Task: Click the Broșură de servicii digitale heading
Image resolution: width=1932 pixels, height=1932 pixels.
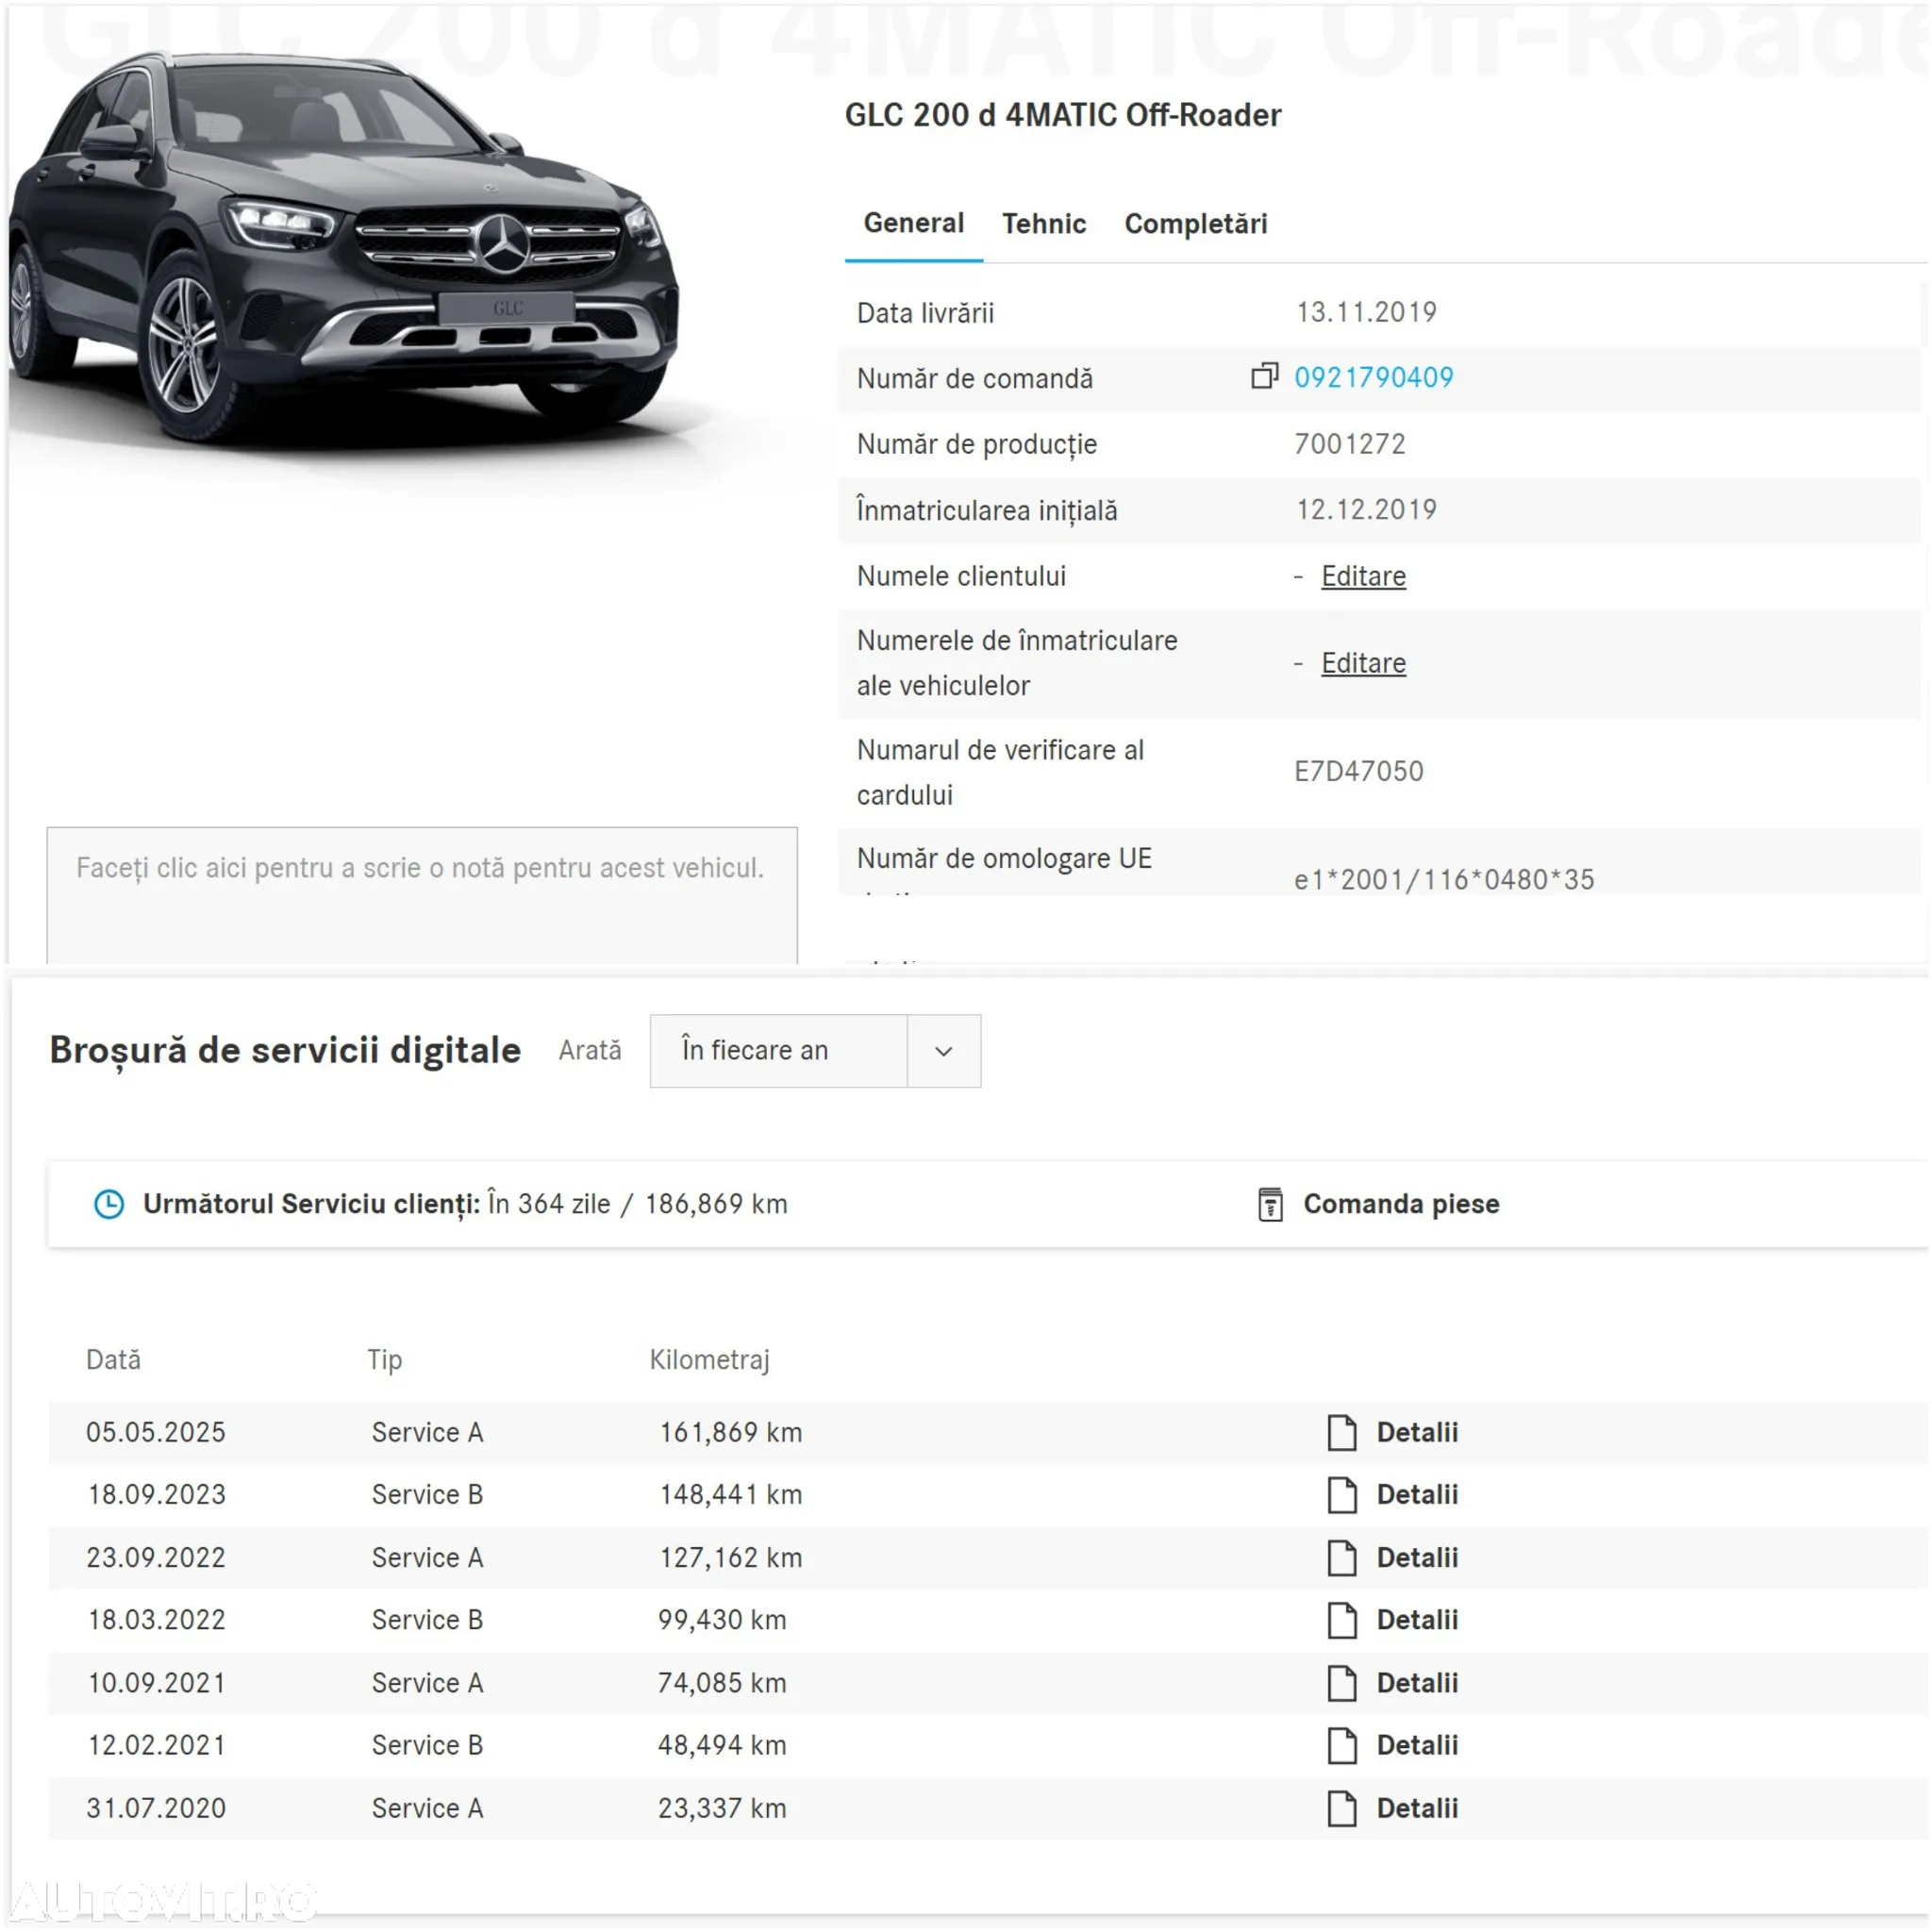Action: (285, 1051)
